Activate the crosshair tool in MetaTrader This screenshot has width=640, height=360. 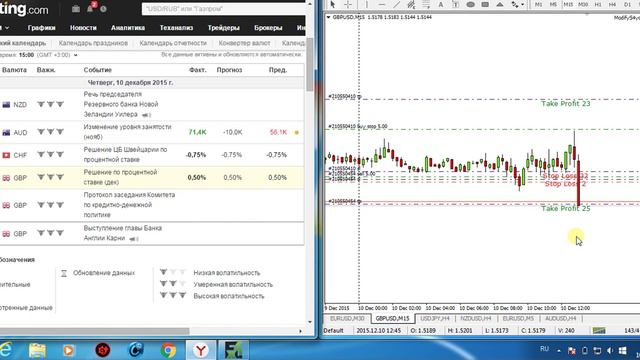point(348,4)
